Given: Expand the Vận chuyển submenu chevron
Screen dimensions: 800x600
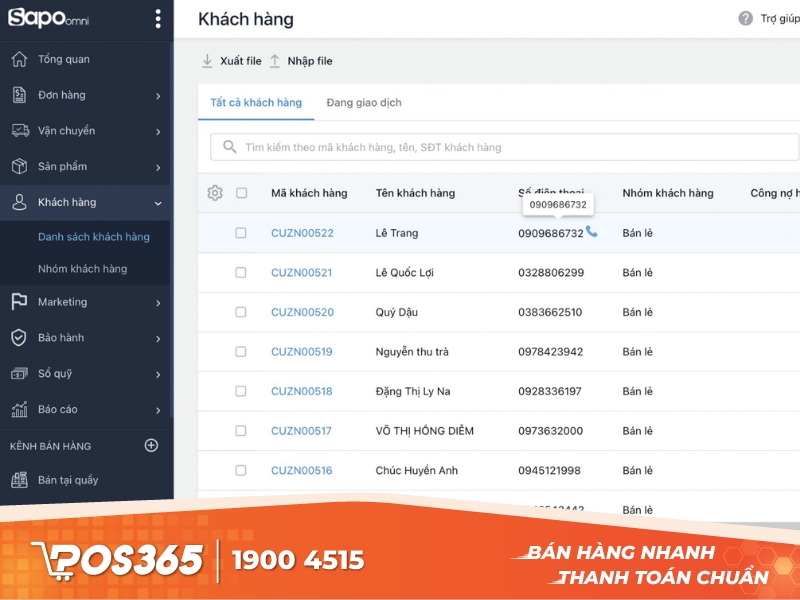Looking at the screenshot, I should pos(158,132).
